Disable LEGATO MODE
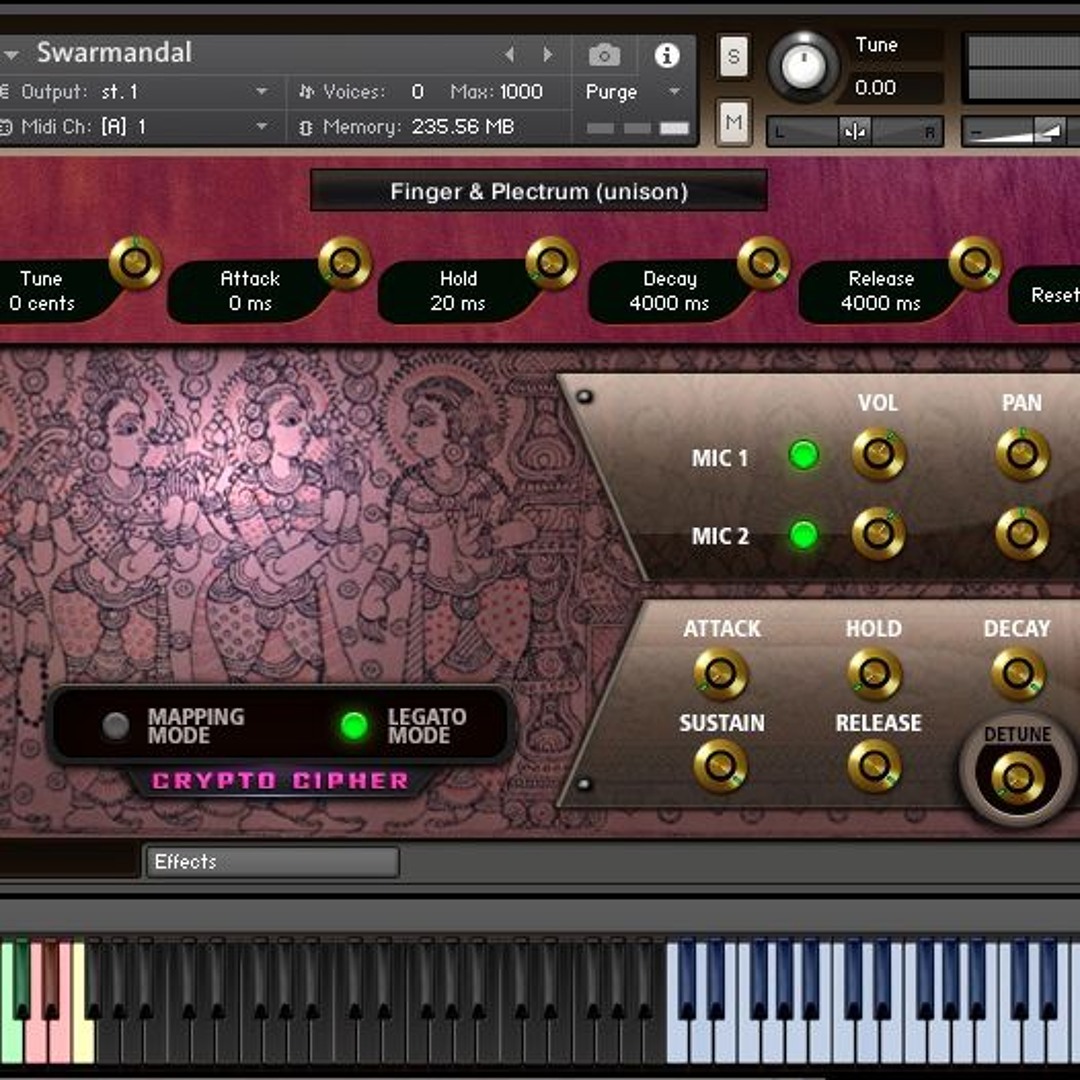The image size is (1080, 1080). [x=354, y=726]
